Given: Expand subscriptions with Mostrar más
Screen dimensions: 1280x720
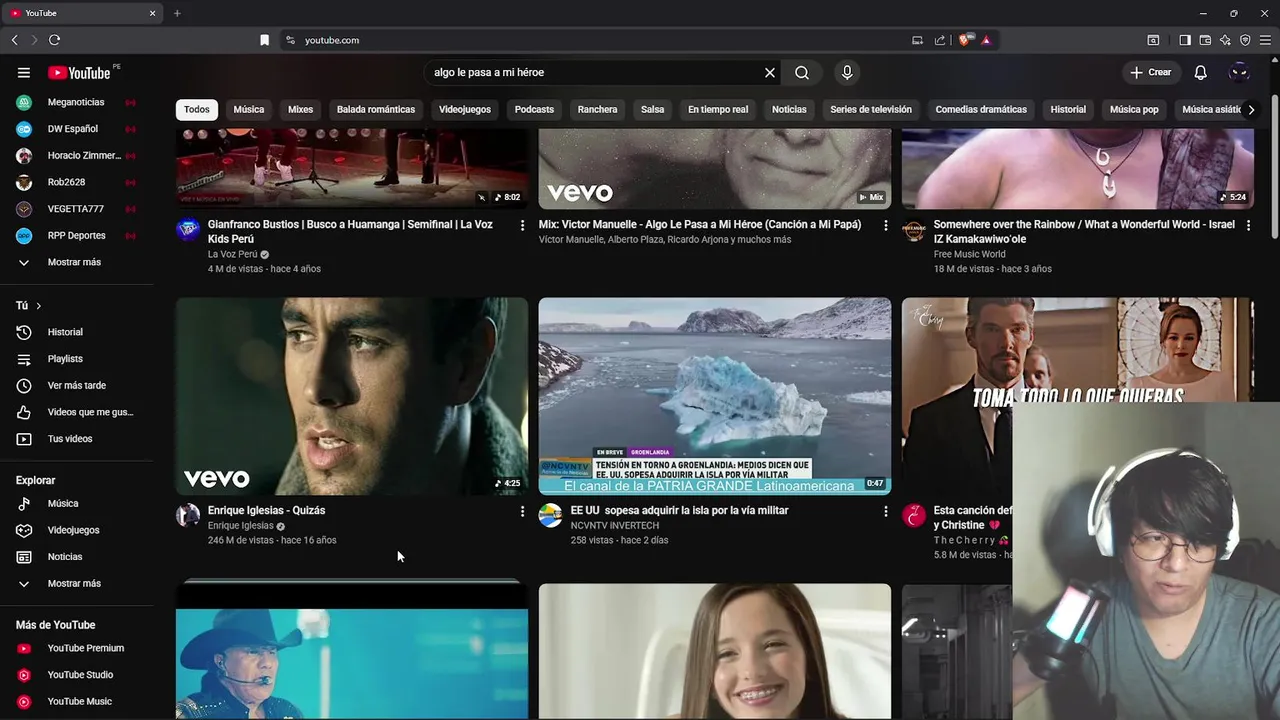Looking at the screenshot, I should (76, 262).
